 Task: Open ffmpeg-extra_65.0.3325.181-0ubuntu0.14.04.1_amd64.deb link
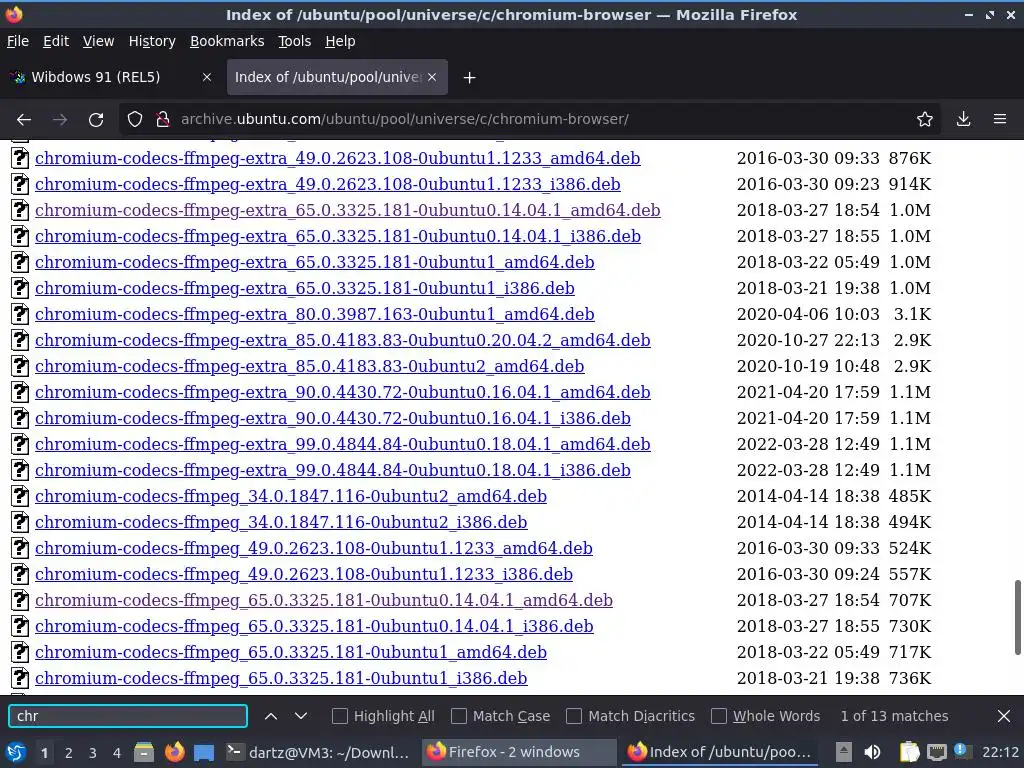point(348,210)
